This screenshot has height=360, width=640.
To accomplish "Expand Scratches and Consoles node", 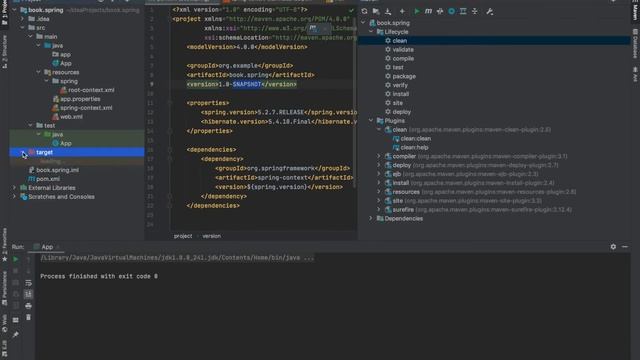I will click(15, 197).
